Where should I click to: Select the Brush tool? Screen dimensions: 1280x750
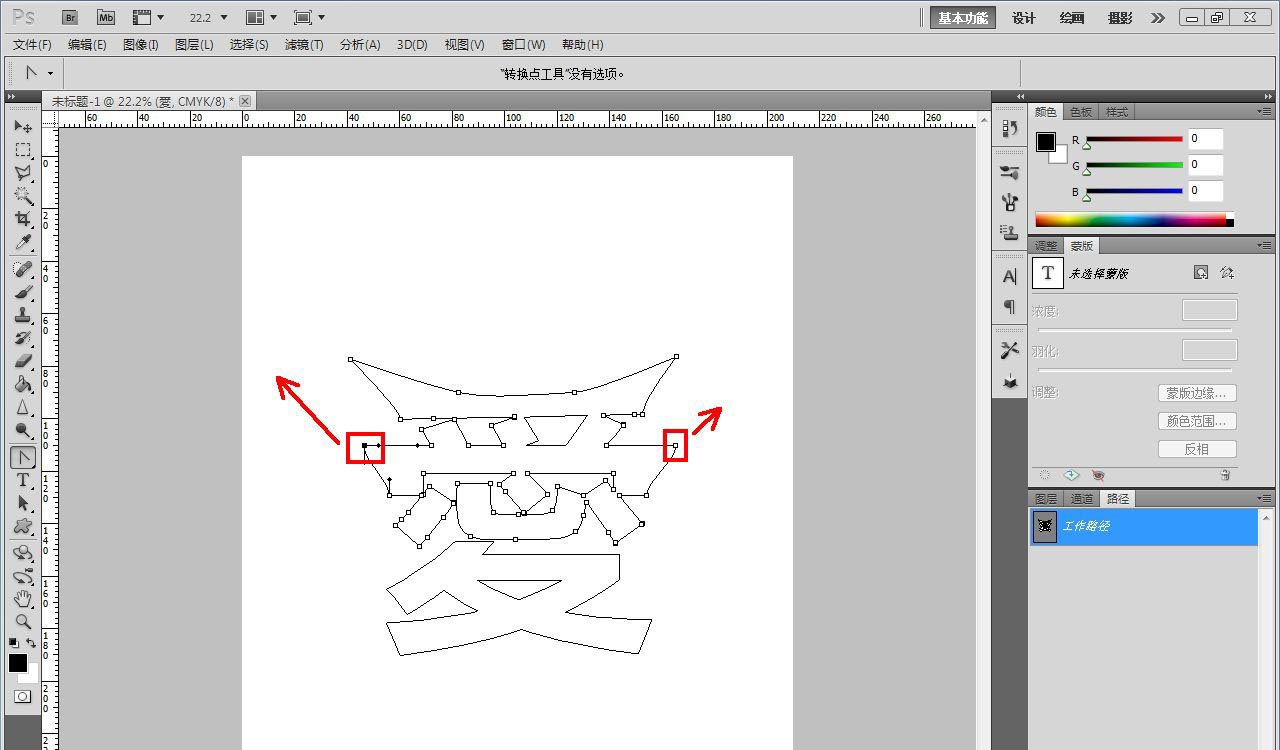[x=23, y=293]
